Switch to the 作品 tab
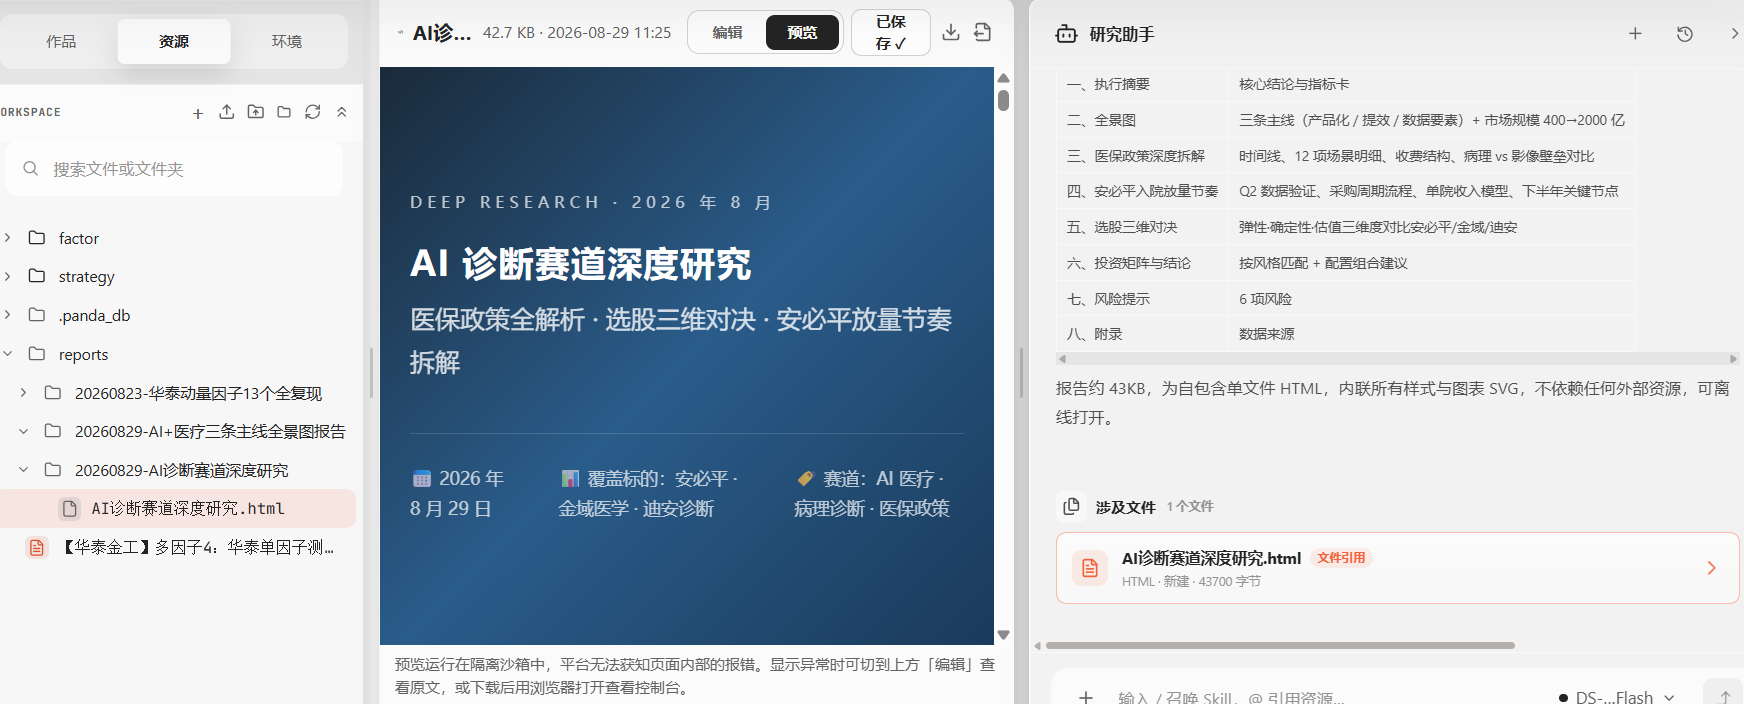1744x704 pixels. (x=61, y=41)
